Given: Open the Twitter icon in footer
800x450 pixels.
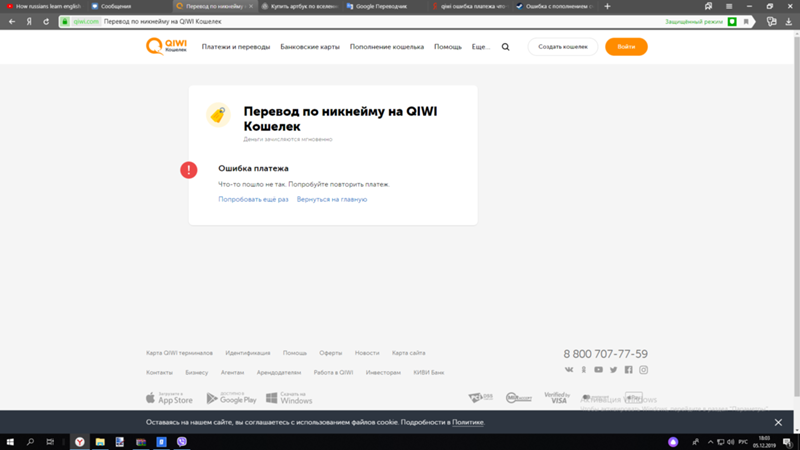Looking at the screenshot, I should pos(614,370).
